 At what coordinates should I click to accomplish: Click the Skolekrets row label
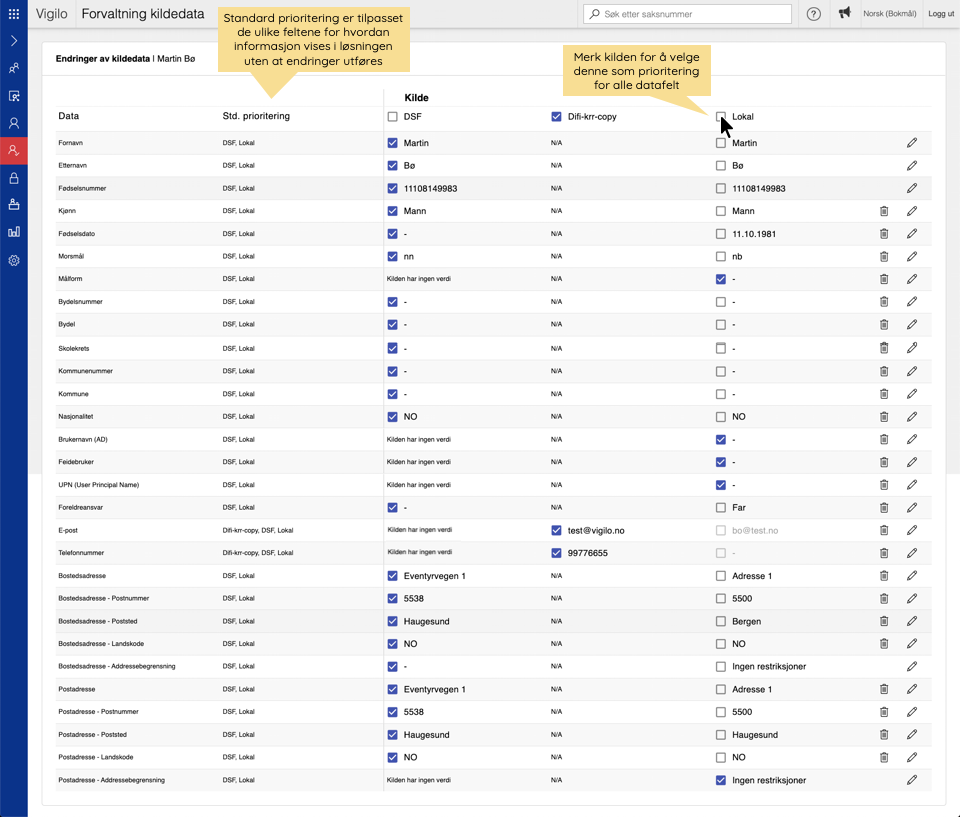click(x=73, y=348)
